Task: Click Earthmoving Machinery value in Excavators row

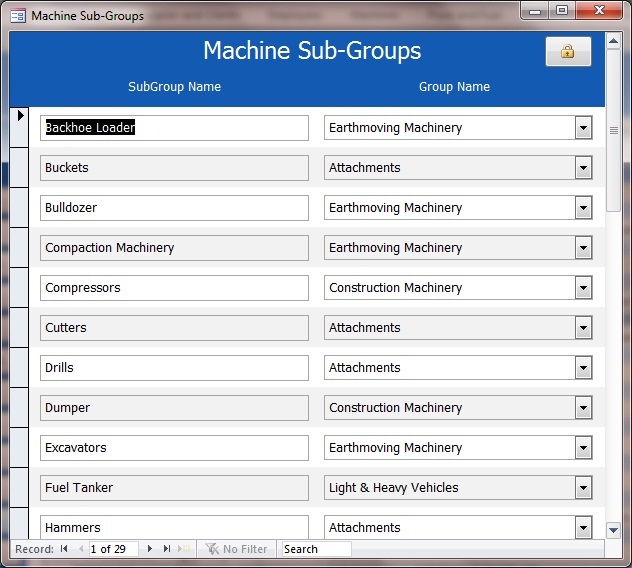Action: coord(395,447)
